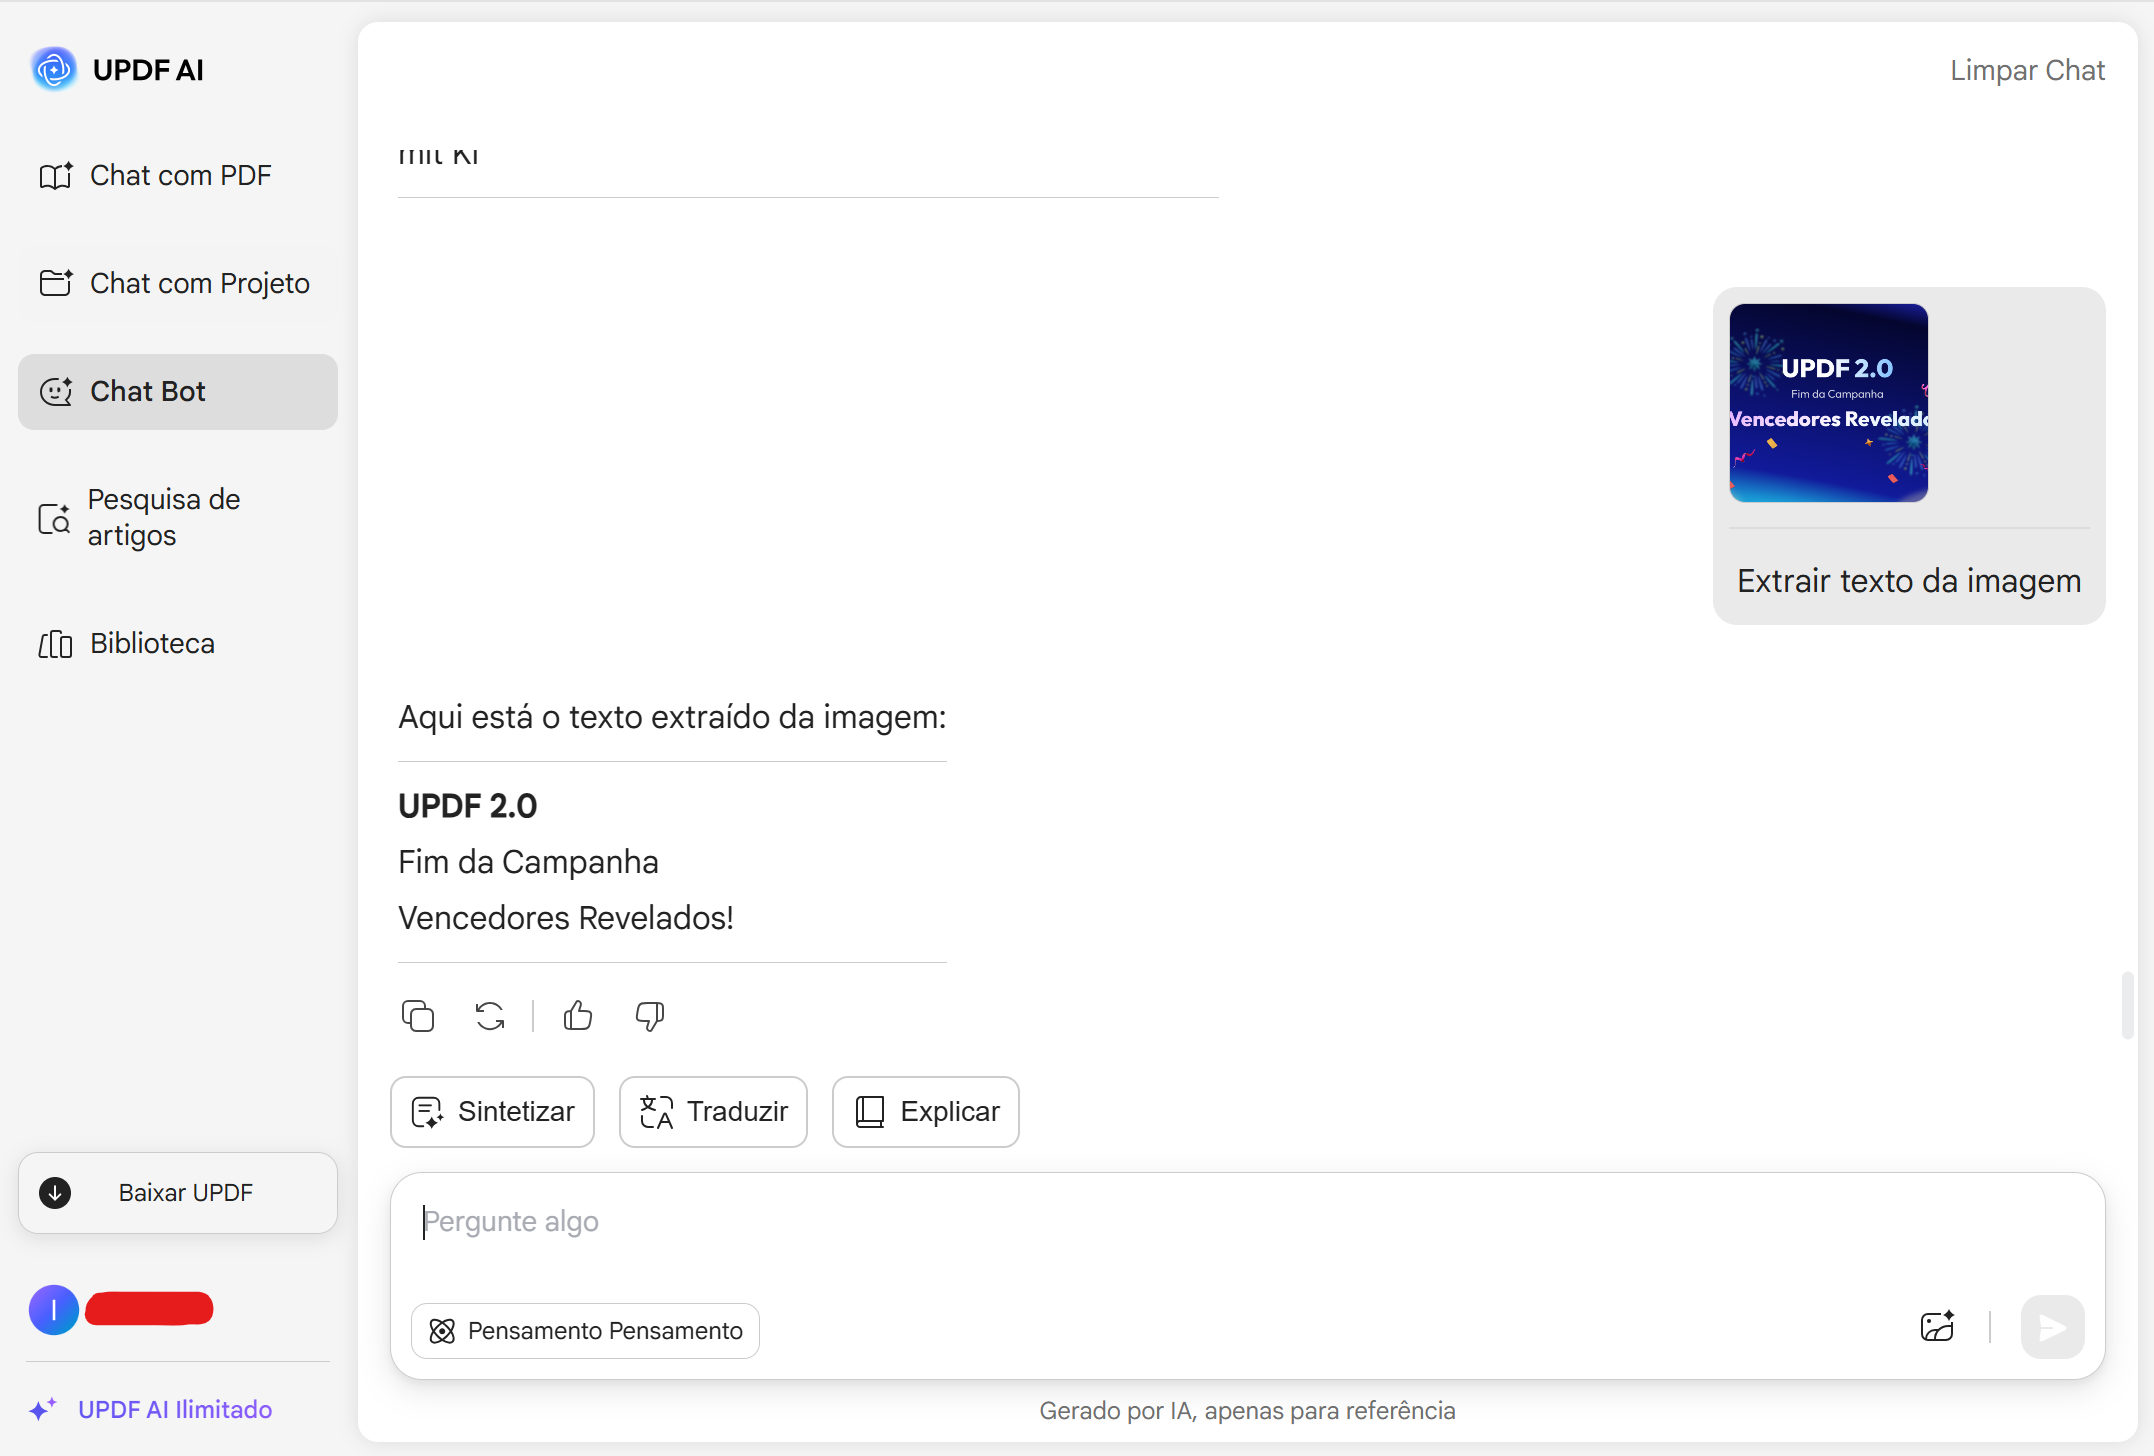Click the Baixar UPDF button
The height and width of the screenshot is (1456, 2154).
click(178, 1193)
